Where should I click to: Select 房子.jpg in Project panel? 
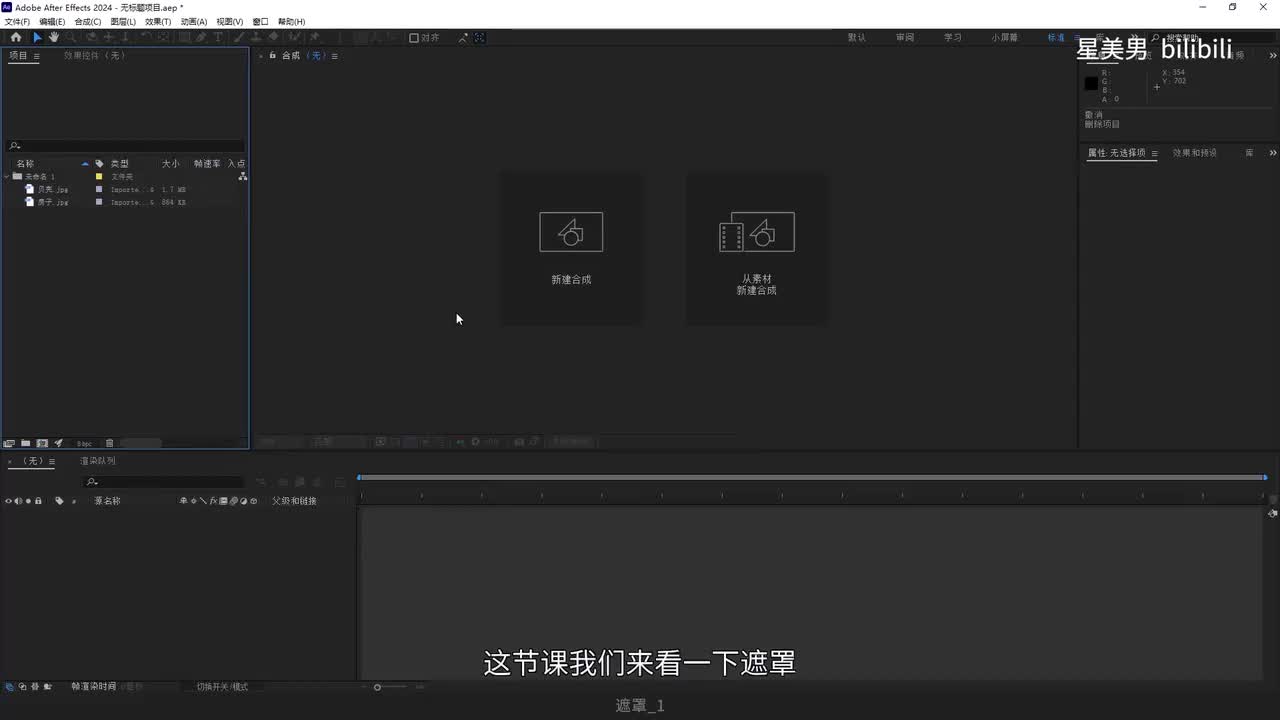pyautogui.click(x=53, y=202)
